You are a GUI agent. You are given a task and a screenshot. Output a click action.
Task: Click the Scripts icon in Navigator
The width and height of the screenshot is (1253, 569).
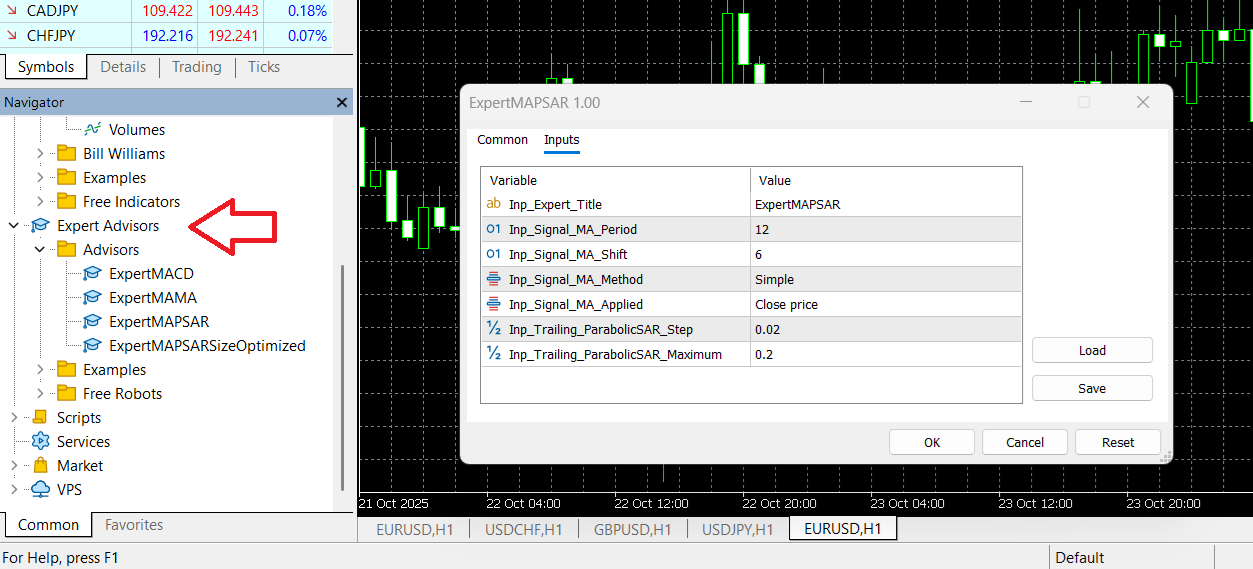click(40, 417)
